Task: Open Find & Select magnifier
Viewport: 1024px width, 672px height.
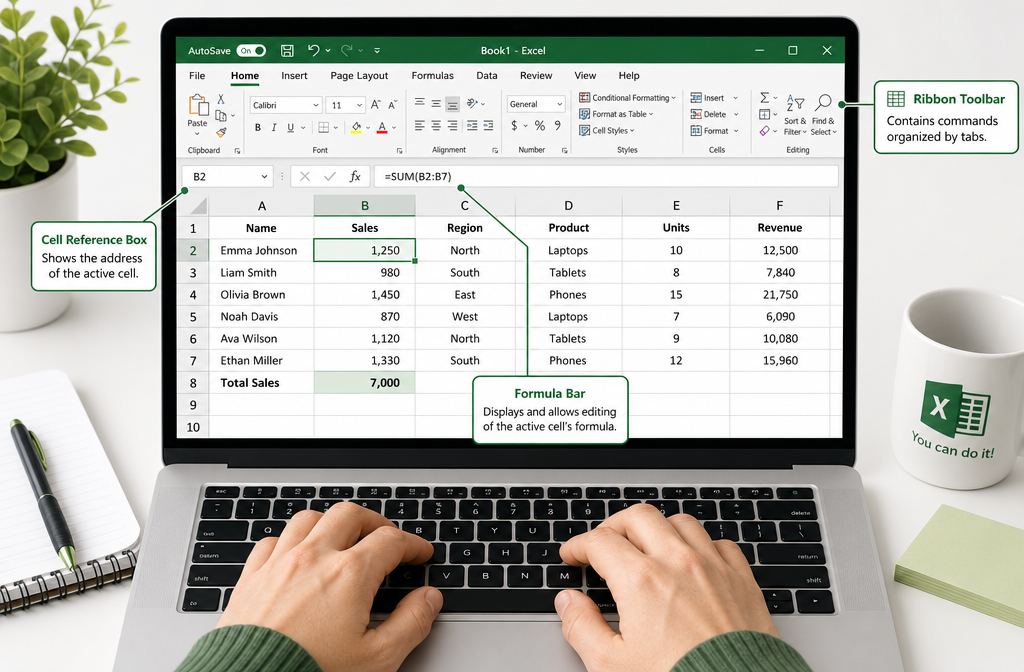Action: click(x=824, y=114)
